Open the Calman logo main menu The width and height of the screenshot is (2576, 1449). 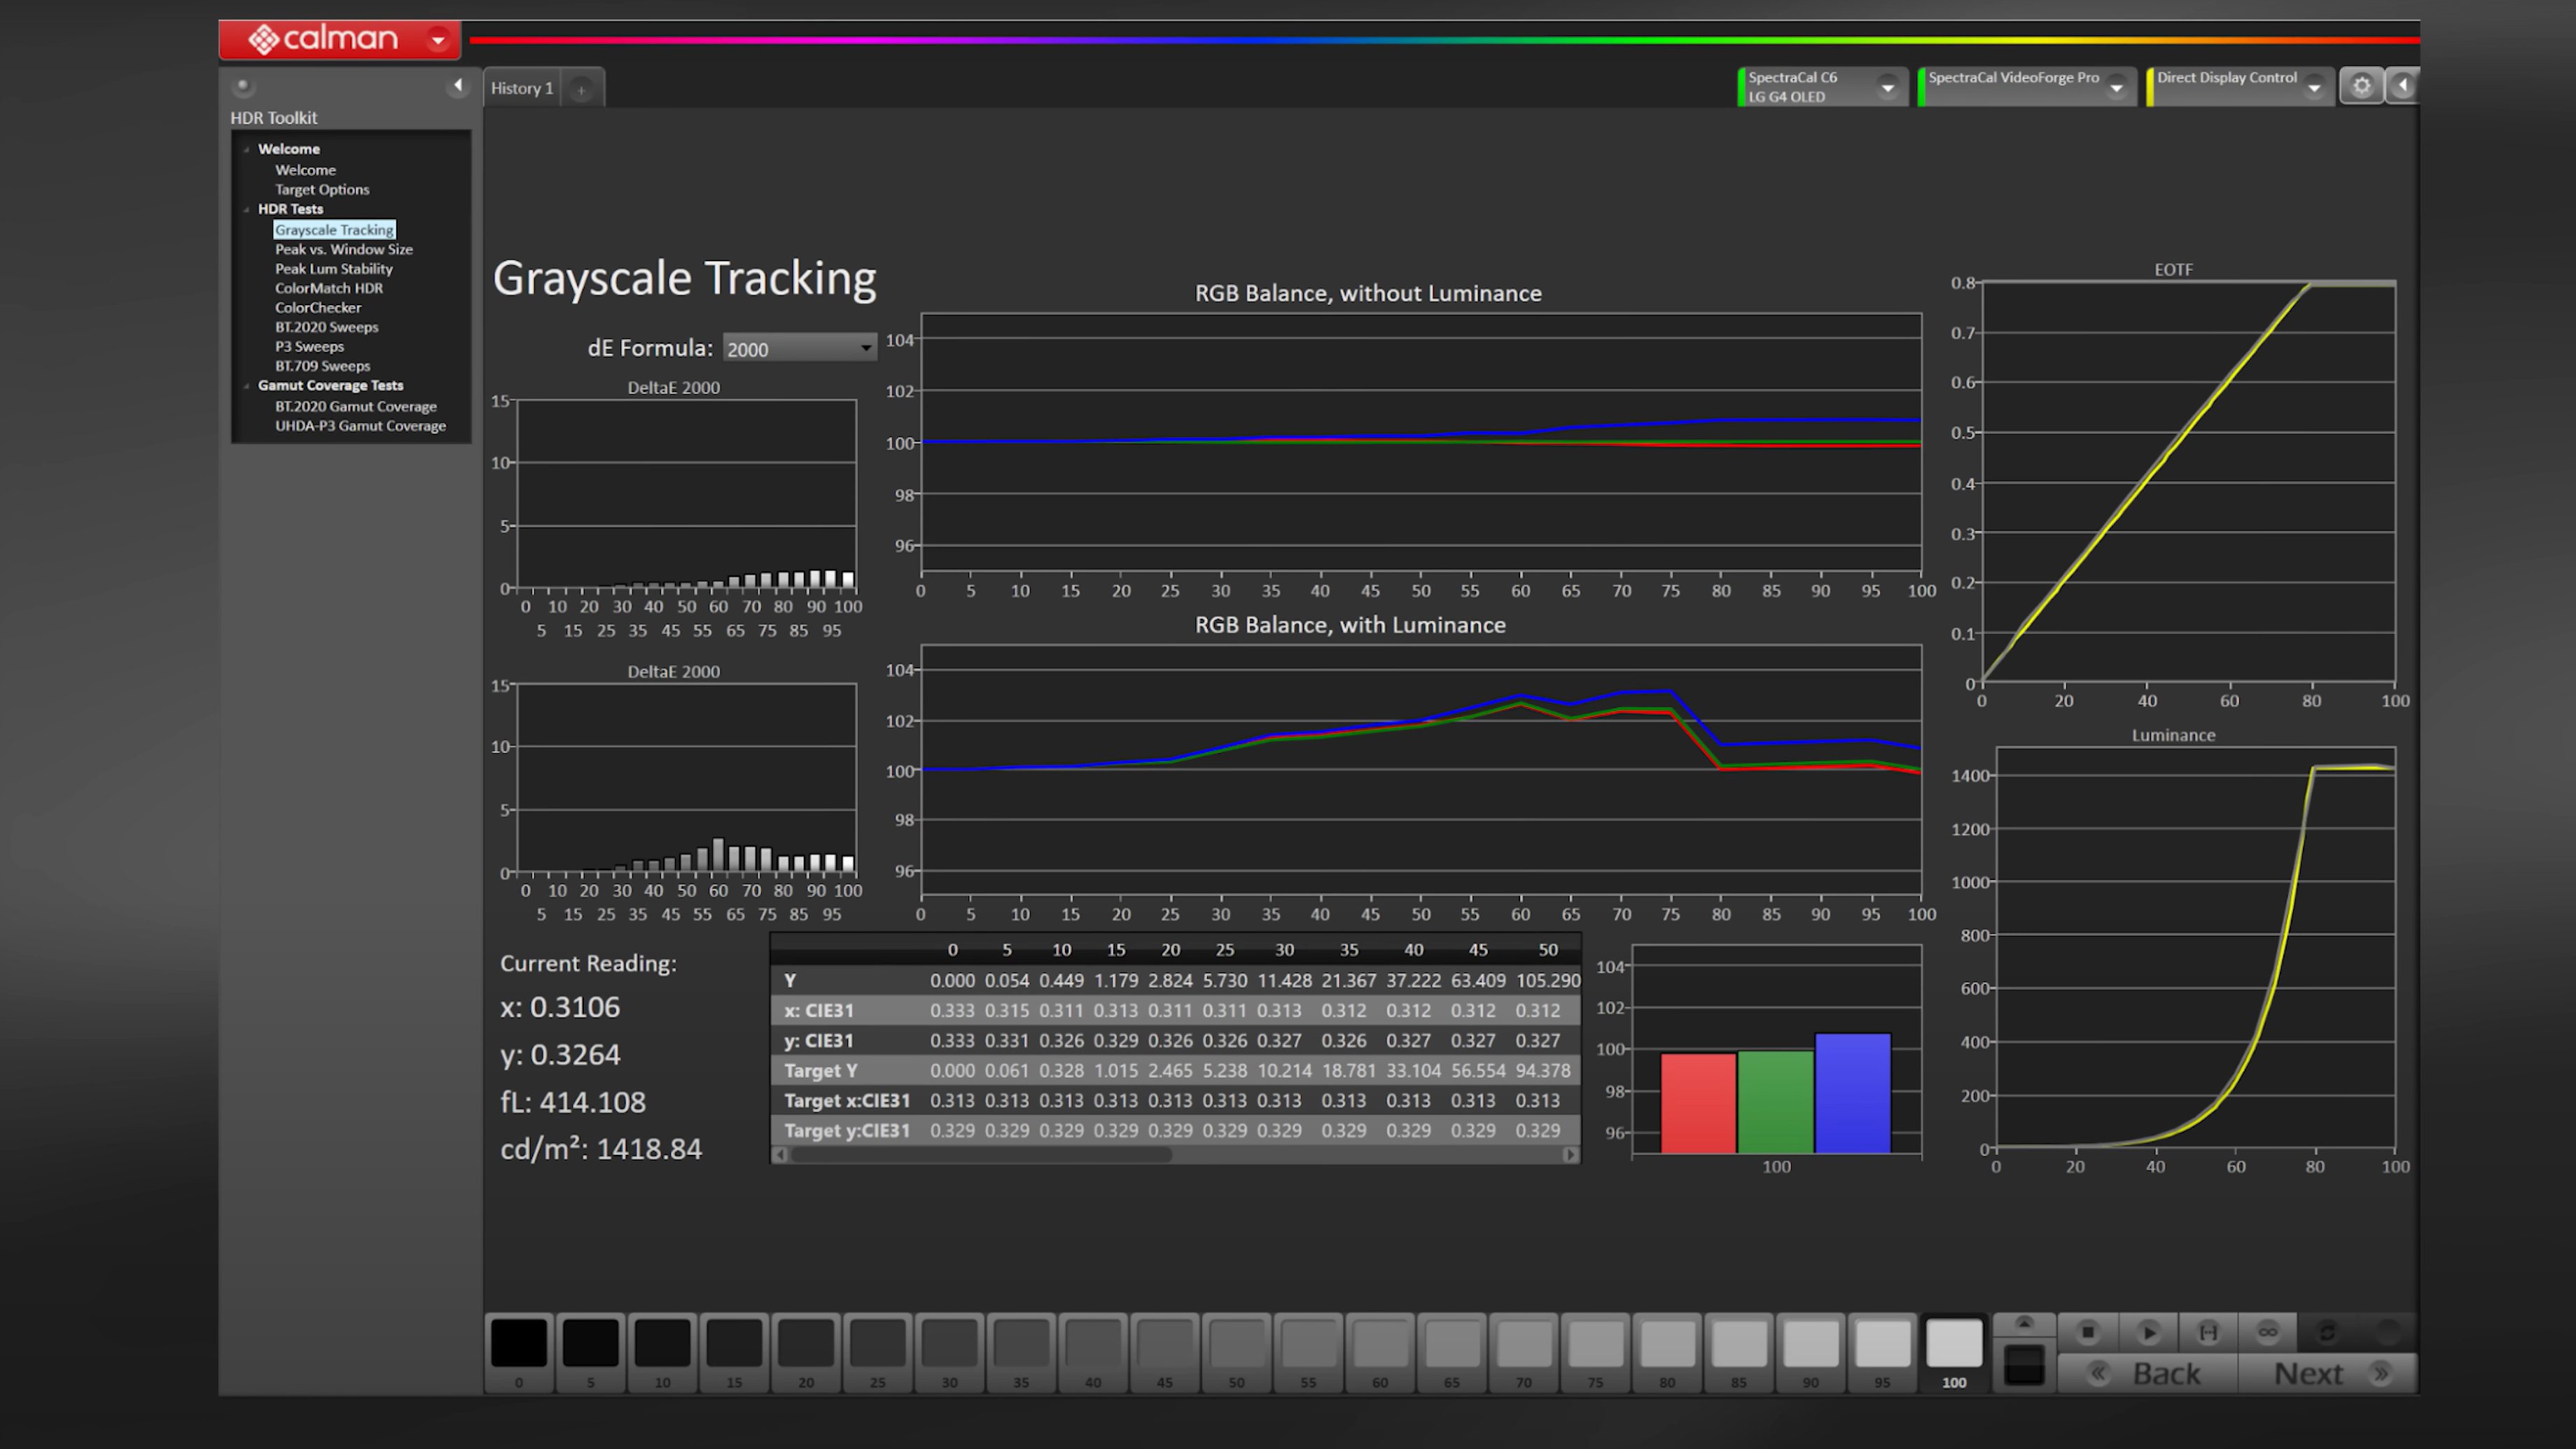click(x=340, y=39)
